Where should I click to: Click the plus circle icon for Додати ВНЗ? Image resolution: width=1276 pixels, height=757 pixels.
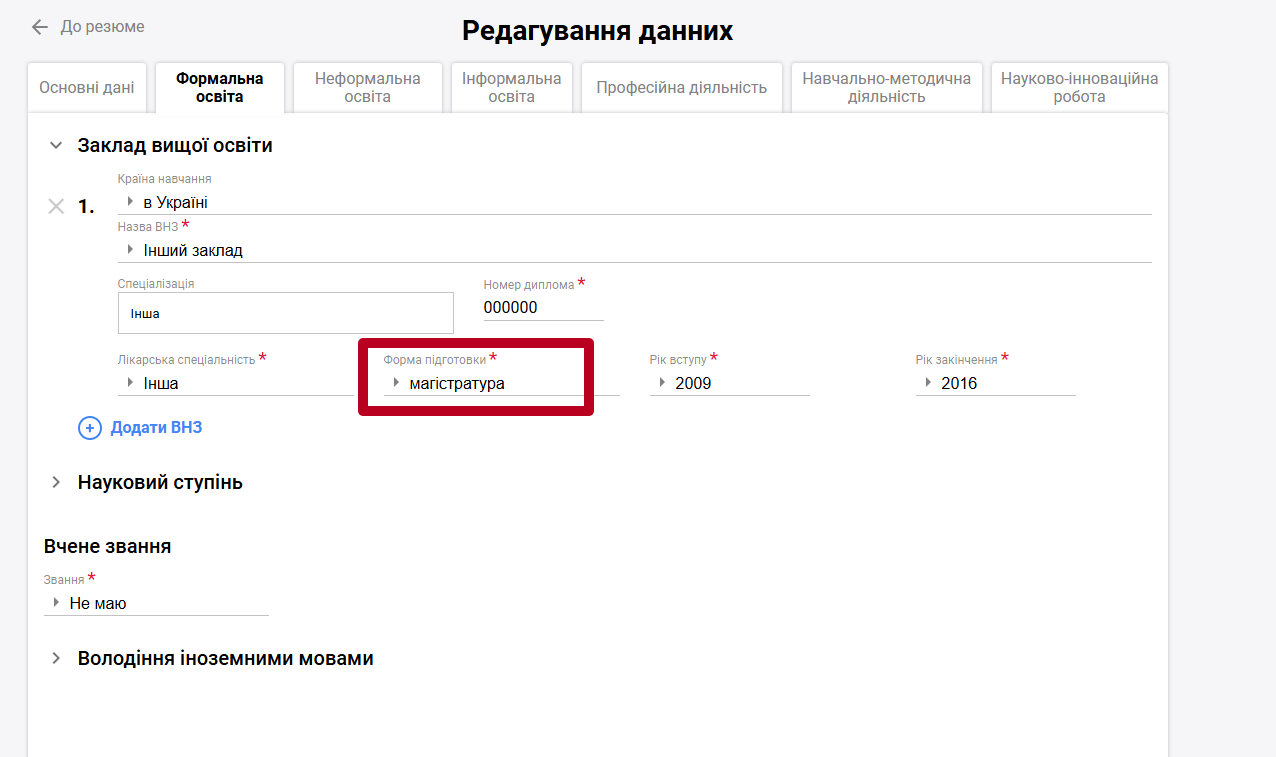pyautogui.click(x=90, y=428)
